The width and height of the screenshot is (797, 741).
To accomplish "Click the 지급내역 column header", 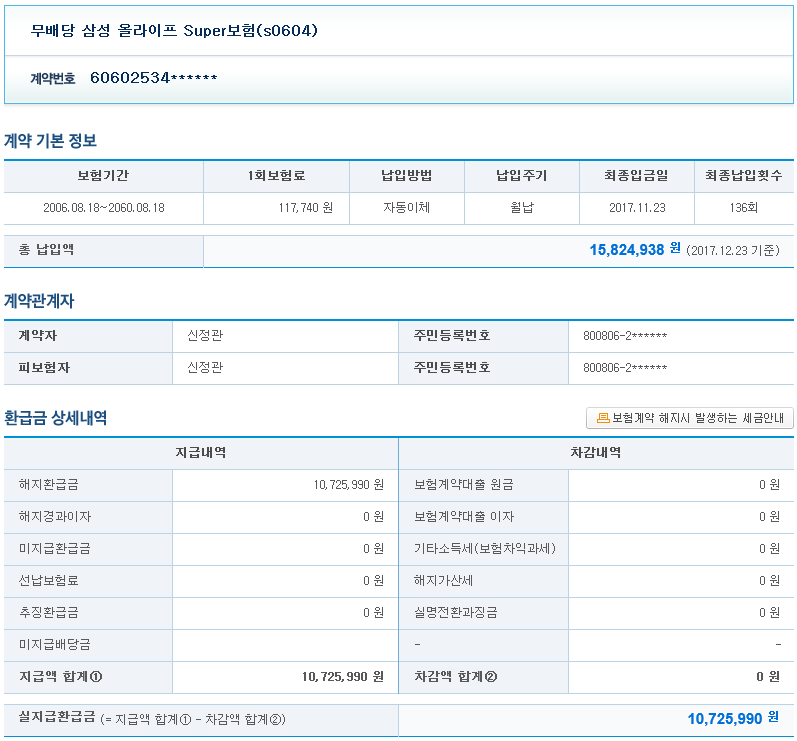I will tap(200, 453).
